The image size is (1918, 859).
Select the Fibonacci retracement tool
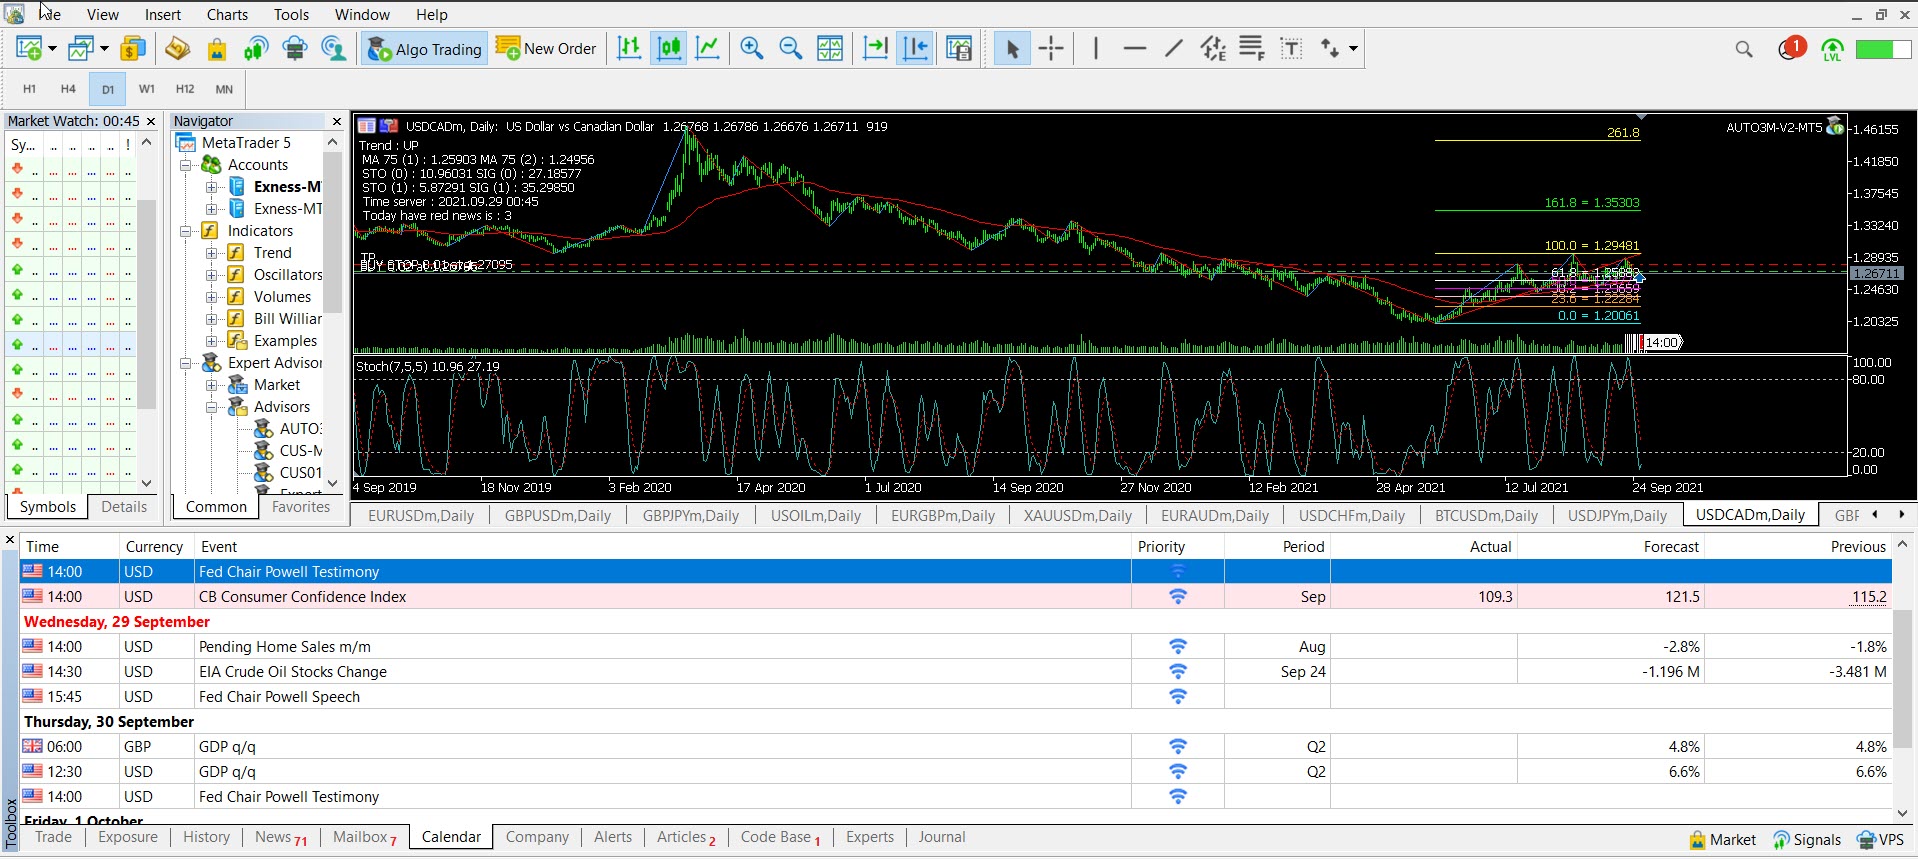(1252, 48)
